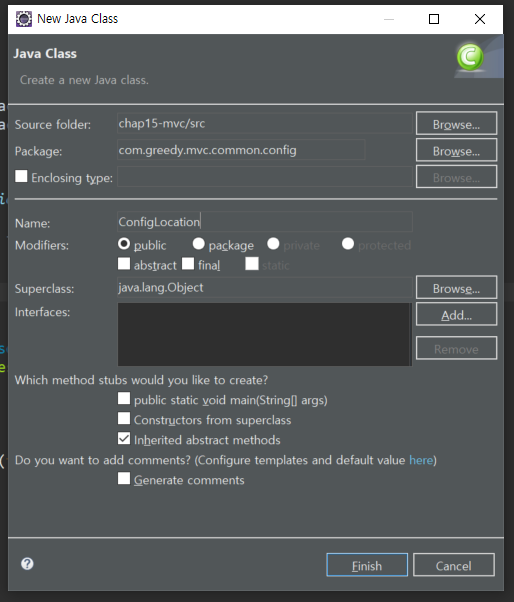
Task: Click the 'Interfaces:' label
Action: click(43, 312)
